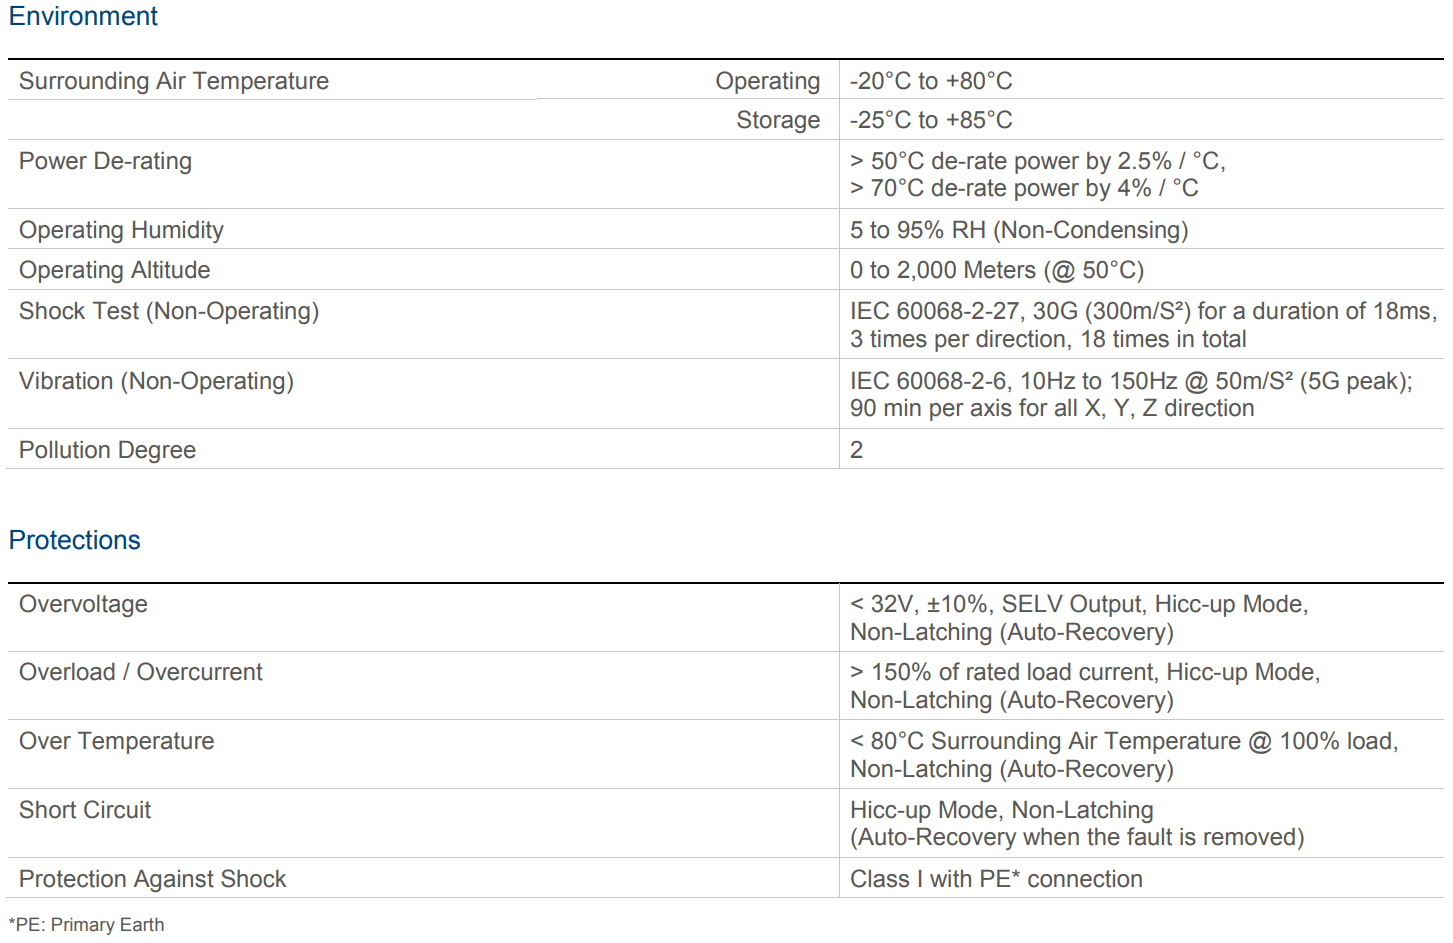Select the Power De-rating label
The width and height of the screenshot is (1453, 943).
pyautogui.click(x=105, y=161)
